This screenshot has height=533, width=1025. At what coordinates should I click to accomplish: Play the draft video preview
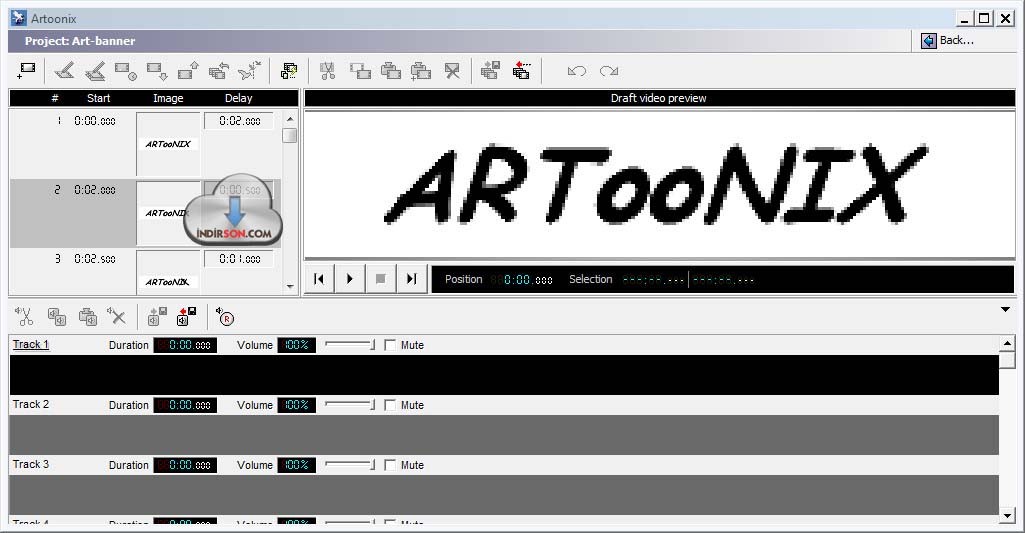(x=350, y=279)
